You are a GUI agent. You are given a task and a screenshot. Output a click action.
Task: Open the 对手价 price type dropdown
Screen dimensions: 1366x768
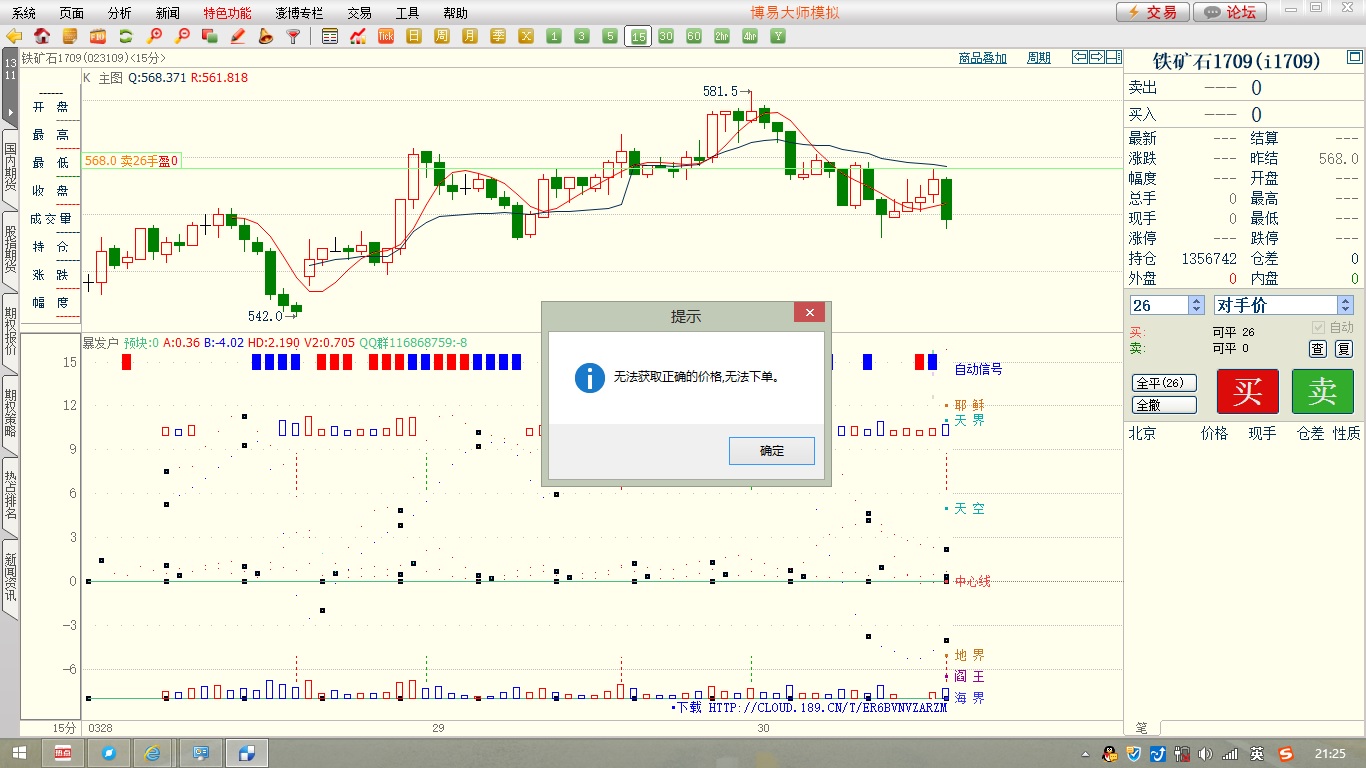(1345, 305)
